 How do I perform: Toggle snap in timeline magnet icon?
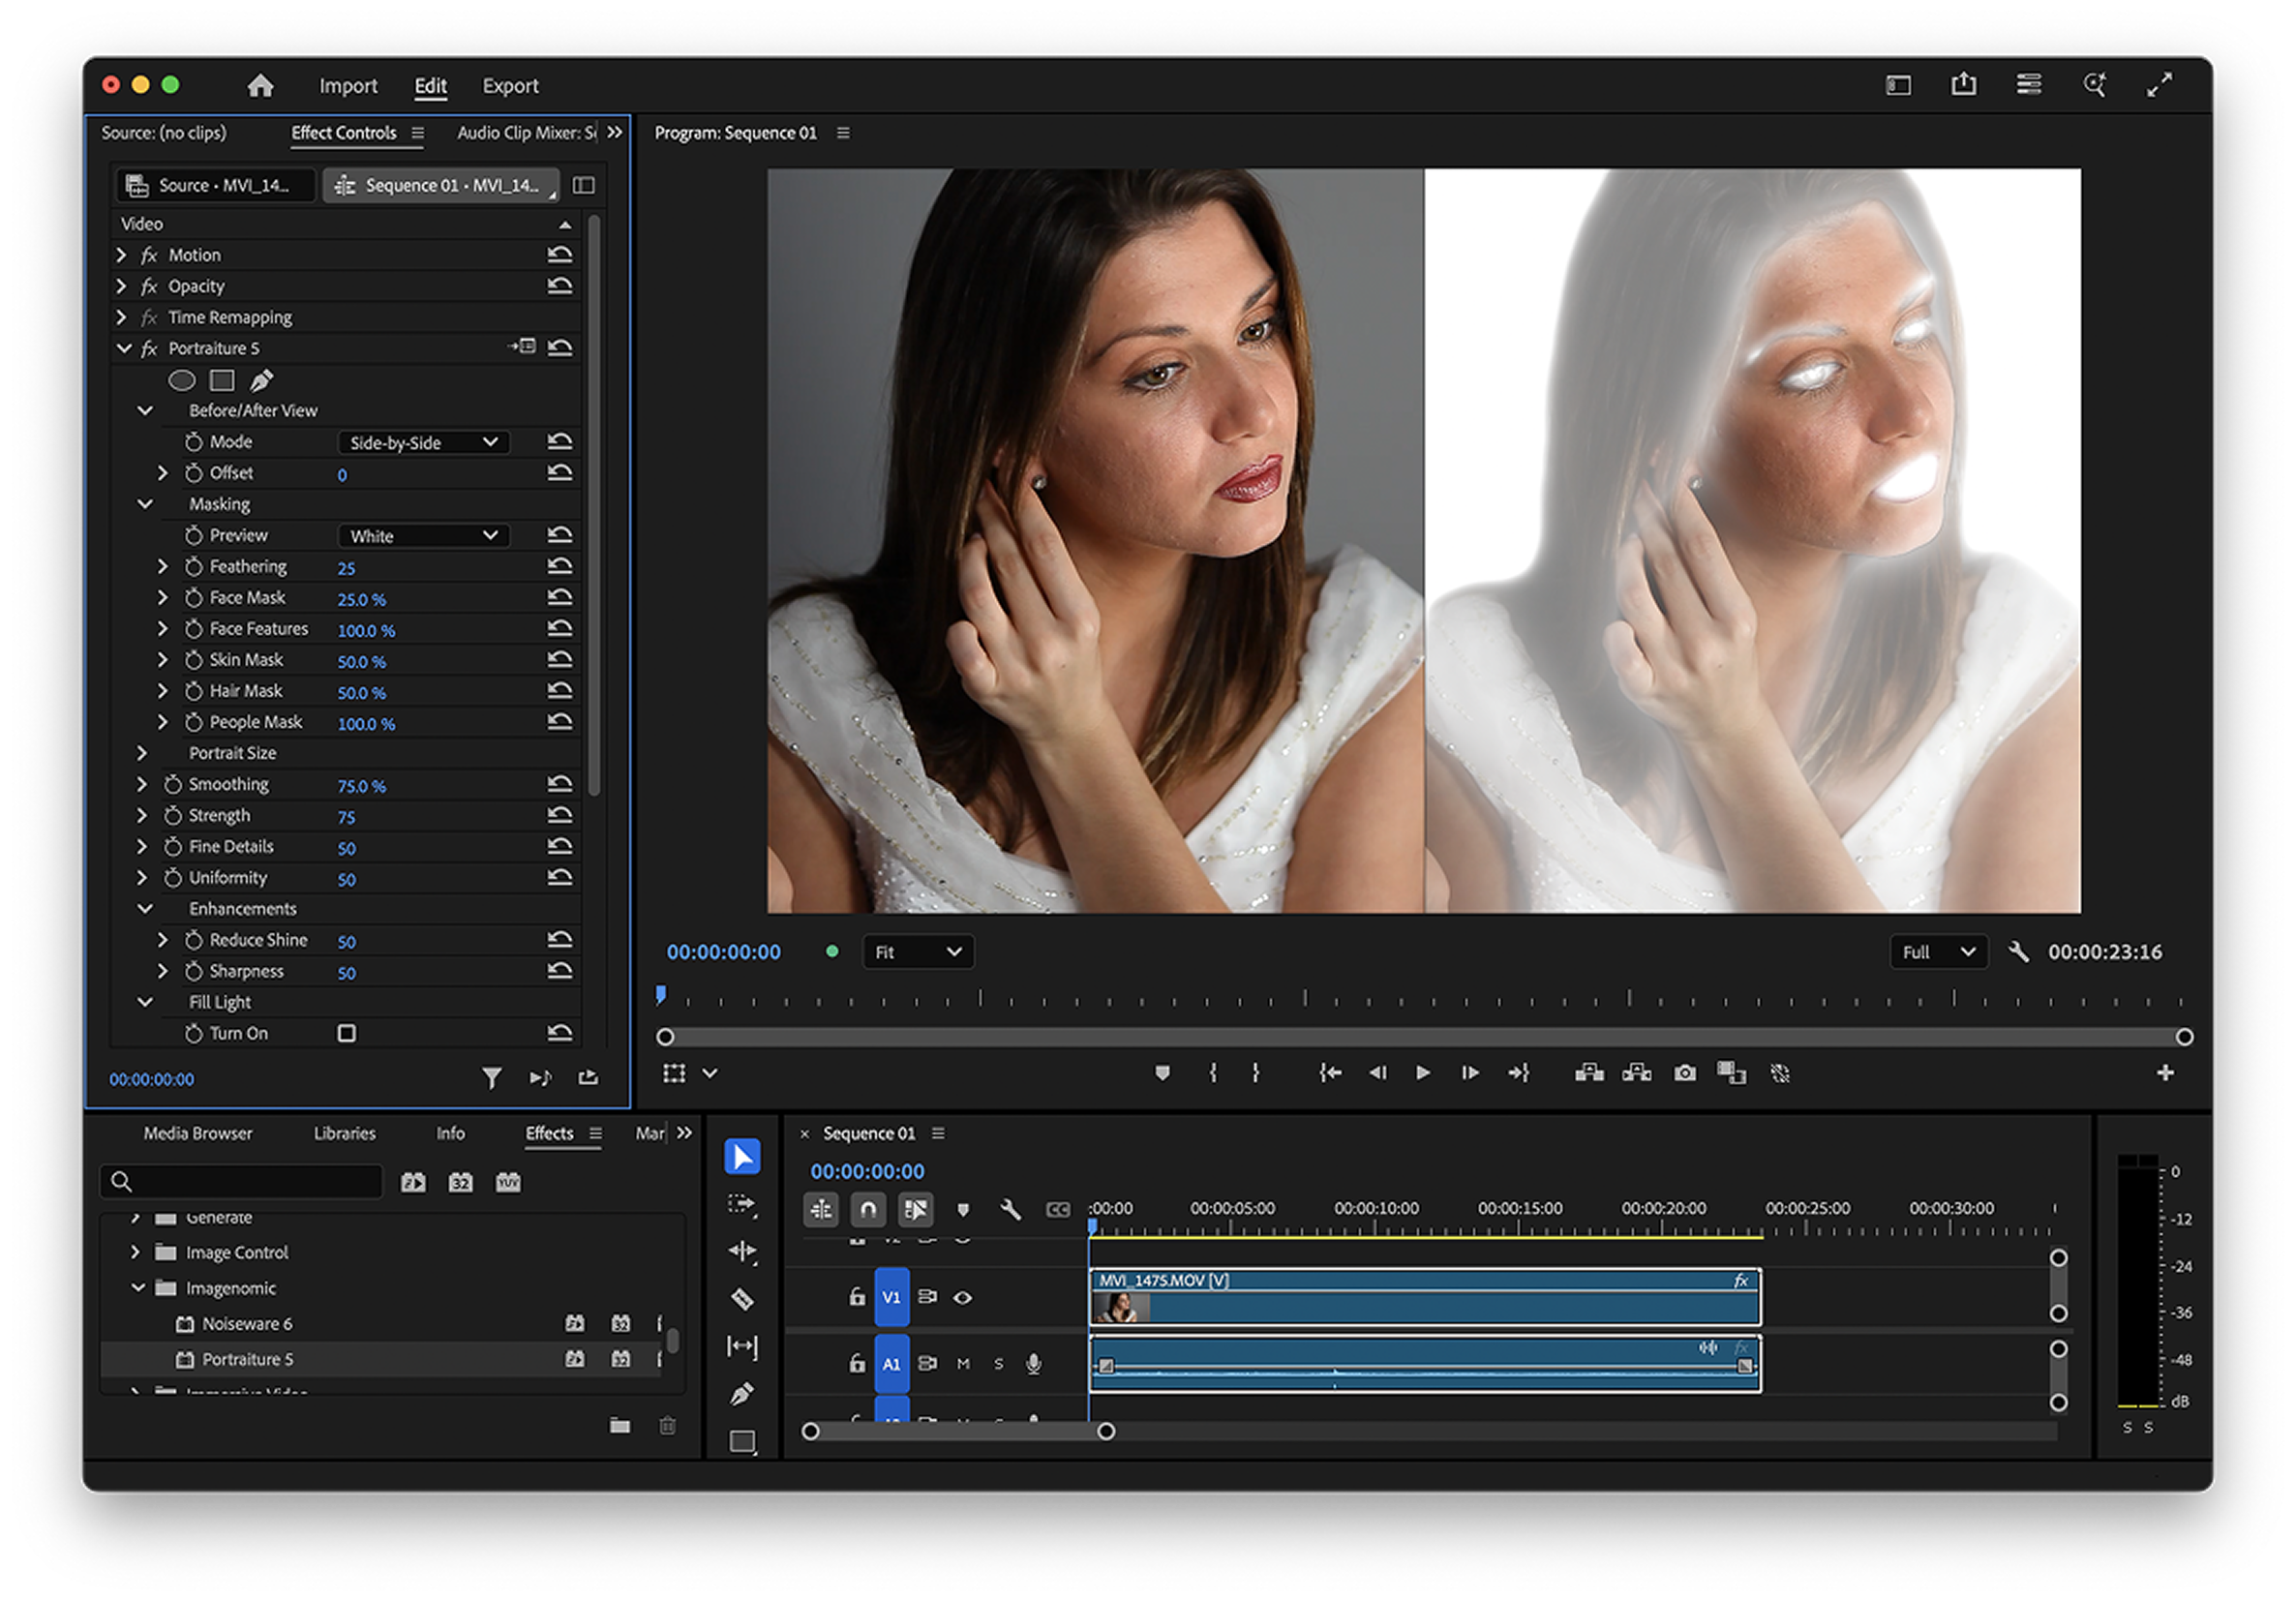coord(868,1210)
